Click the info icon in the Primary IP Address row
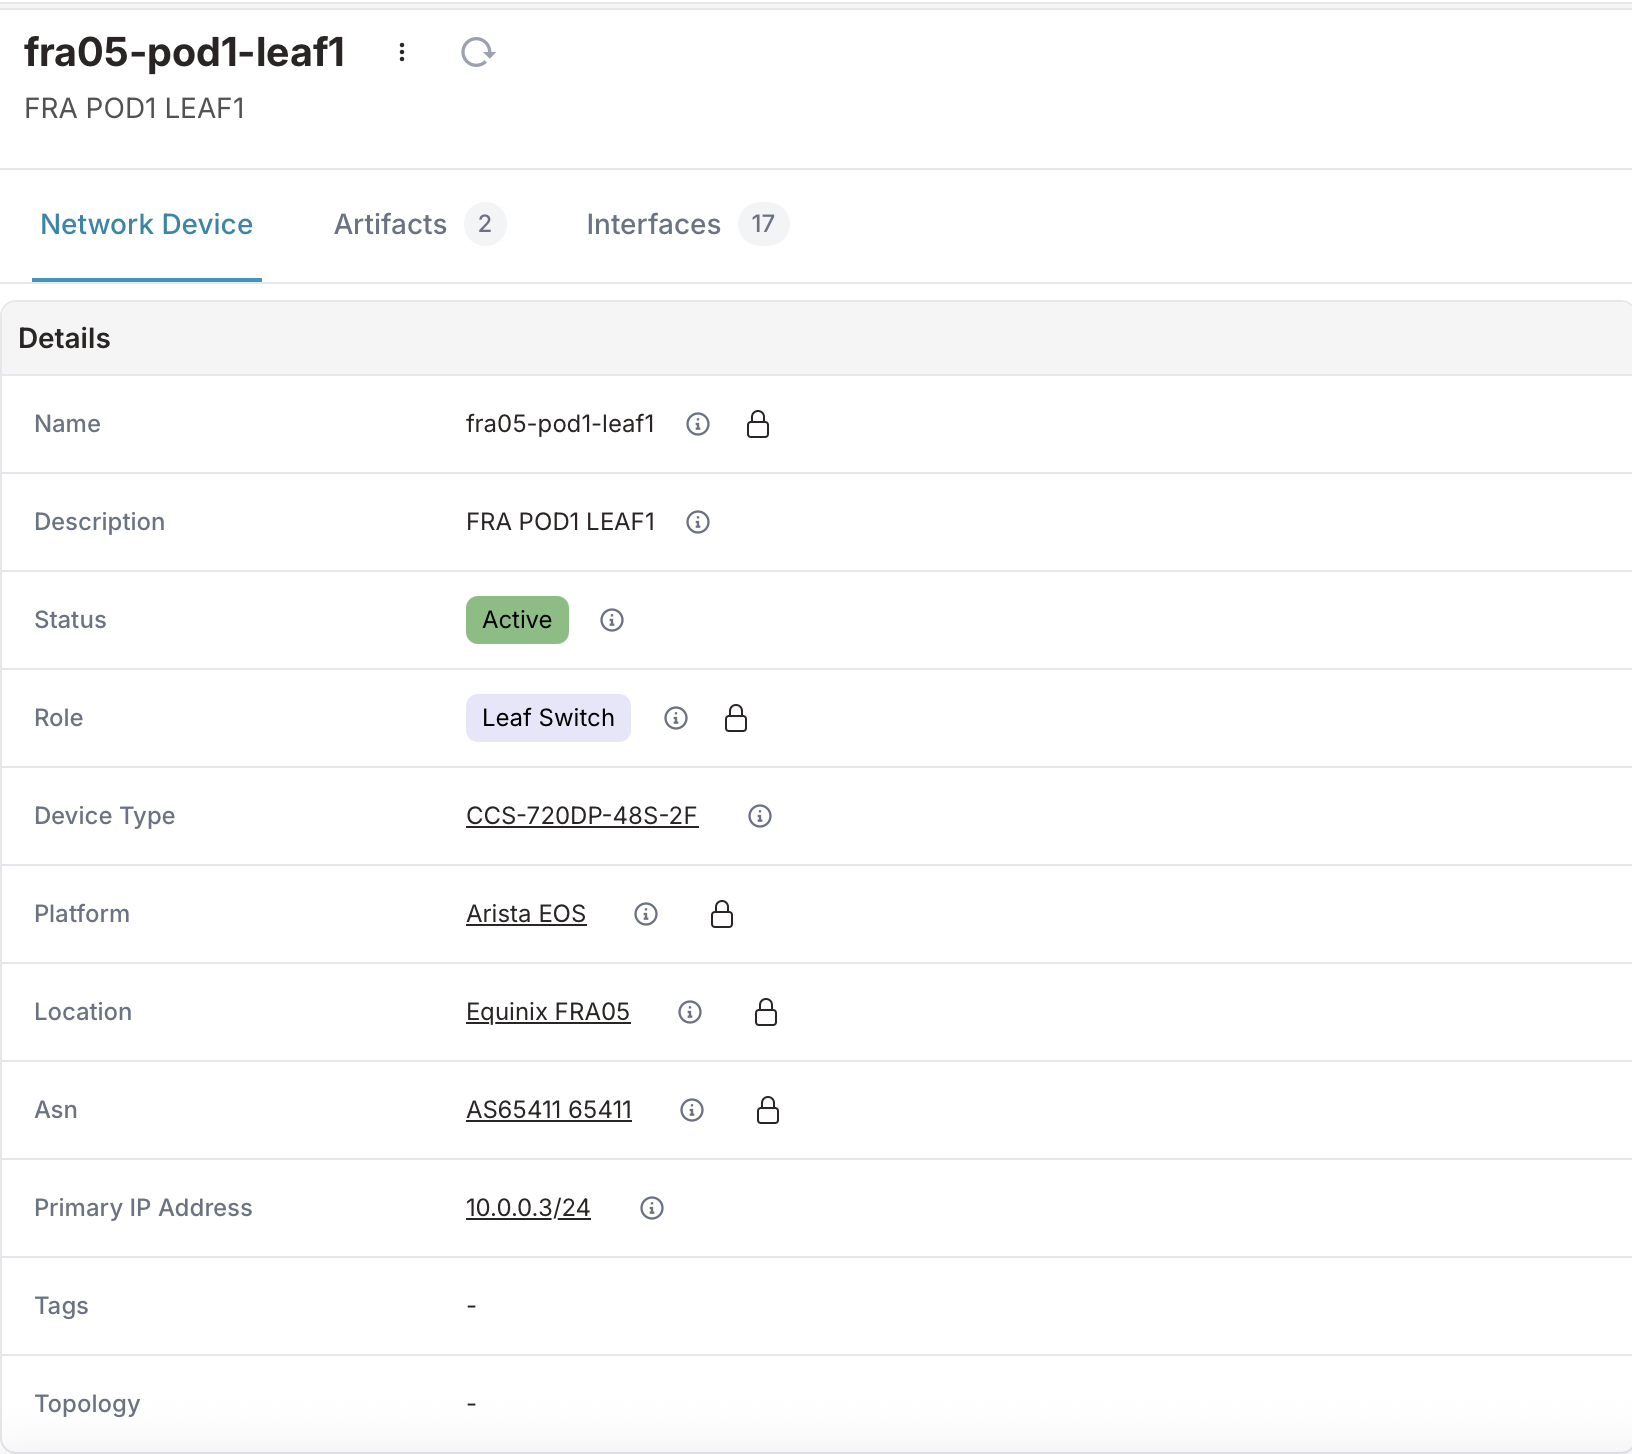This screenshot has width=1632, height=1454. tap(652, 1208)
